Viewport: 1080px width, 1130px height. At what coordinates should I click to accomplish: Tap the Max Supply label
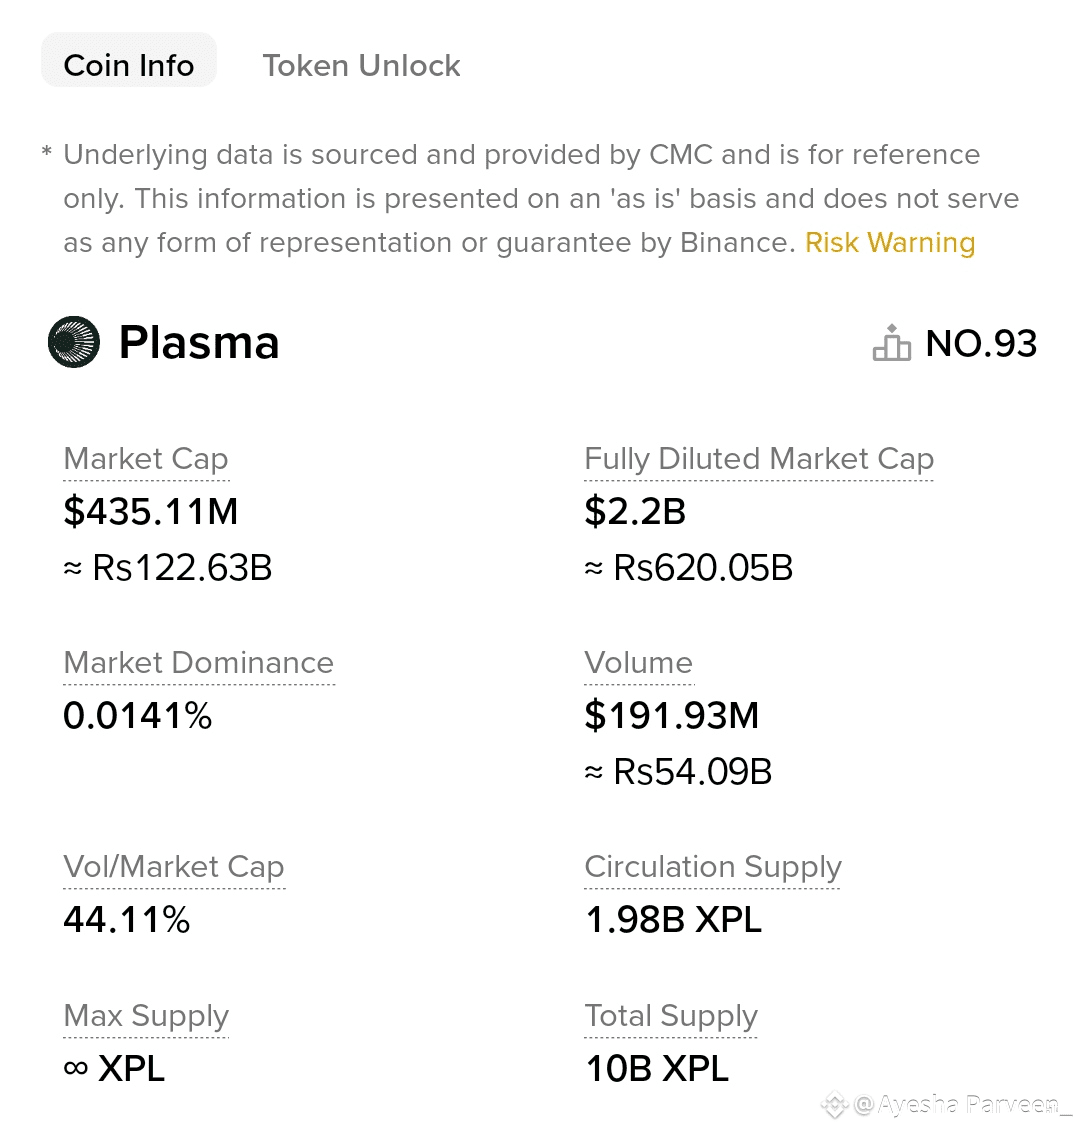146,1016
